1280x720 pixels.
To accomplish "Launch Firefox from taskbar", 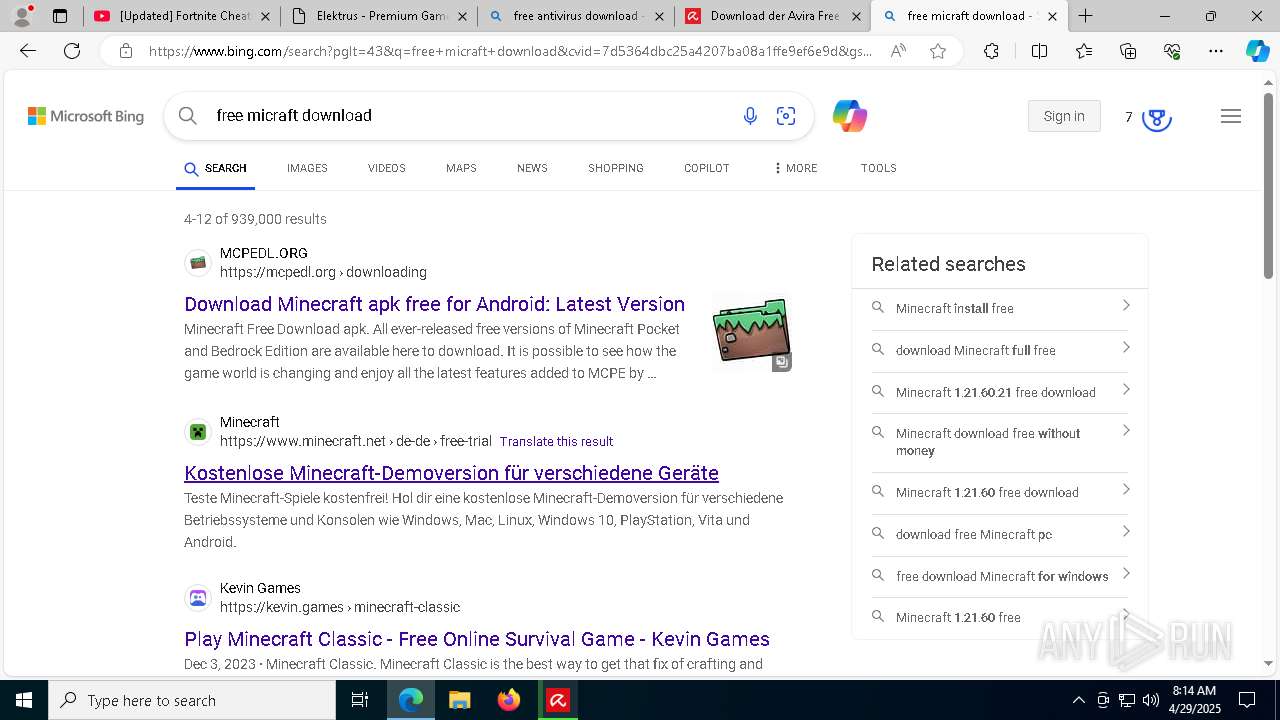I will click(x=509, y=700).
